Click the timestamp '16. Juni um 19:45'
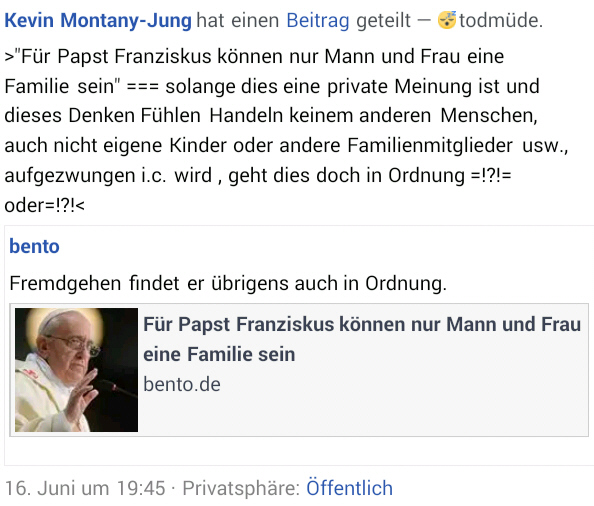The image size is (594, 506). (x=85, y=488)
